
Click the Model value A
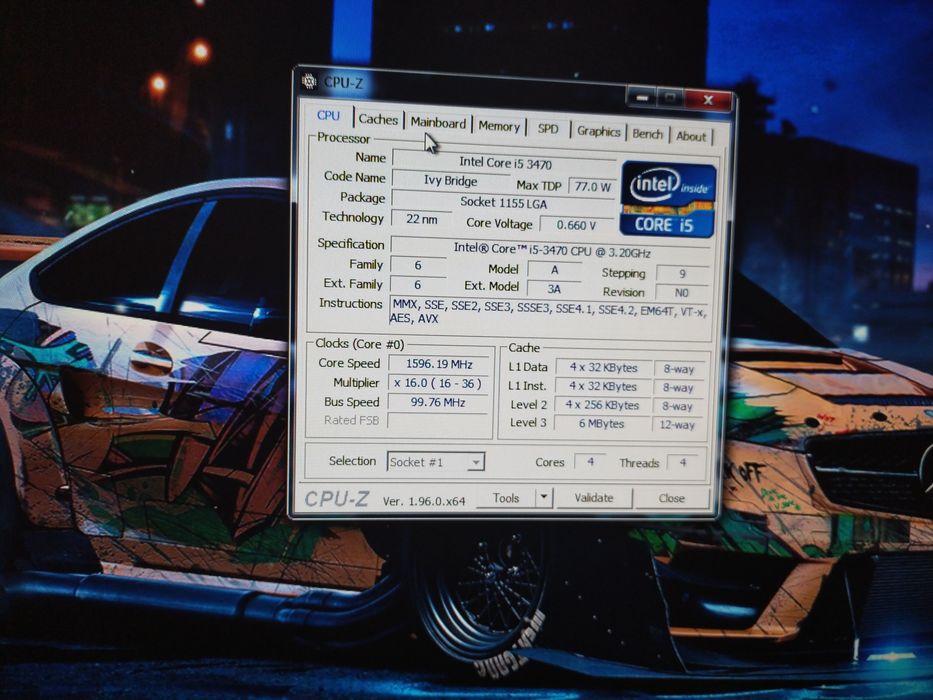[x=555, y=270]
